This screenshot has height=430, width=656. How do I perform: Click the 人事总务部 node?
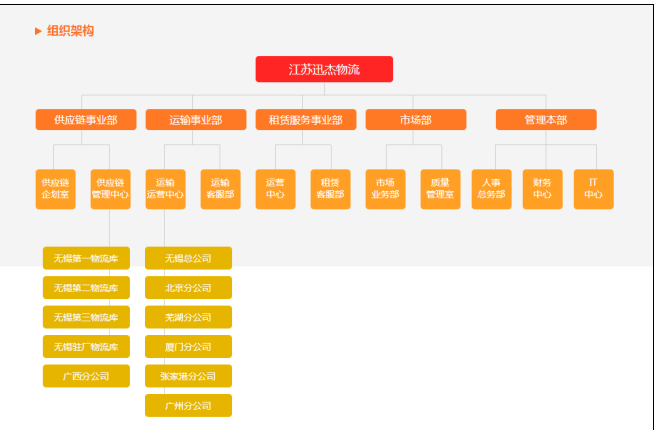(x=492, y=189)
